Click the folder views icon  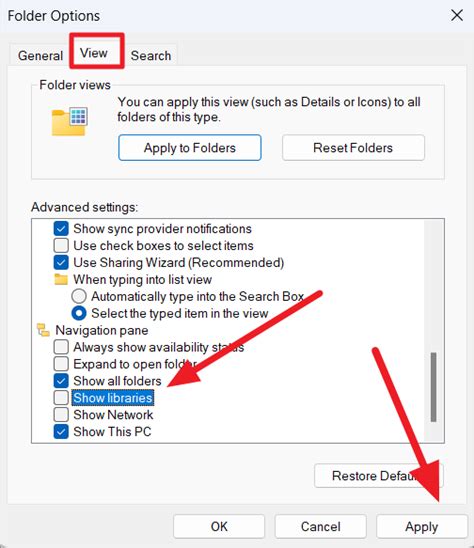pos(70,121)
